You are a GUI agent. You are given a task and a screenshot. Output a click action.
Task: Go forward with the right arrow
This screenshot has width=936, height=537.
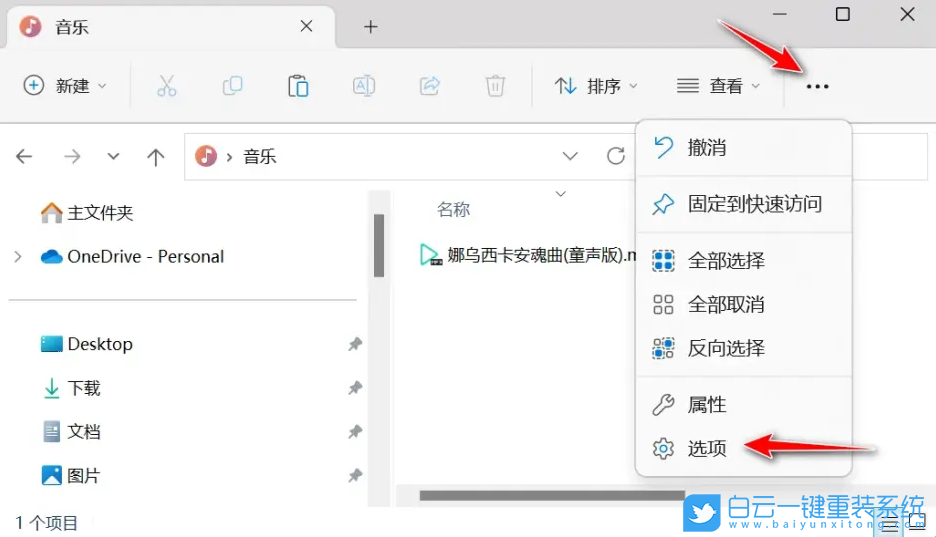pyautogui.click(x=72, y=157)
